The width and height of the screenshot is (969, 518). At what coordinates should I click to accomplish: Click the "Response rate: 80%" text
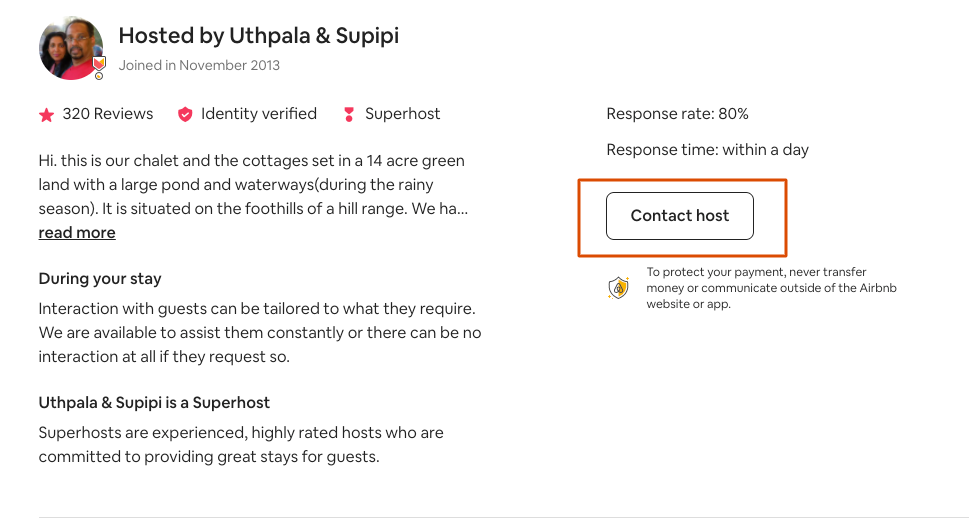(677, 114)
